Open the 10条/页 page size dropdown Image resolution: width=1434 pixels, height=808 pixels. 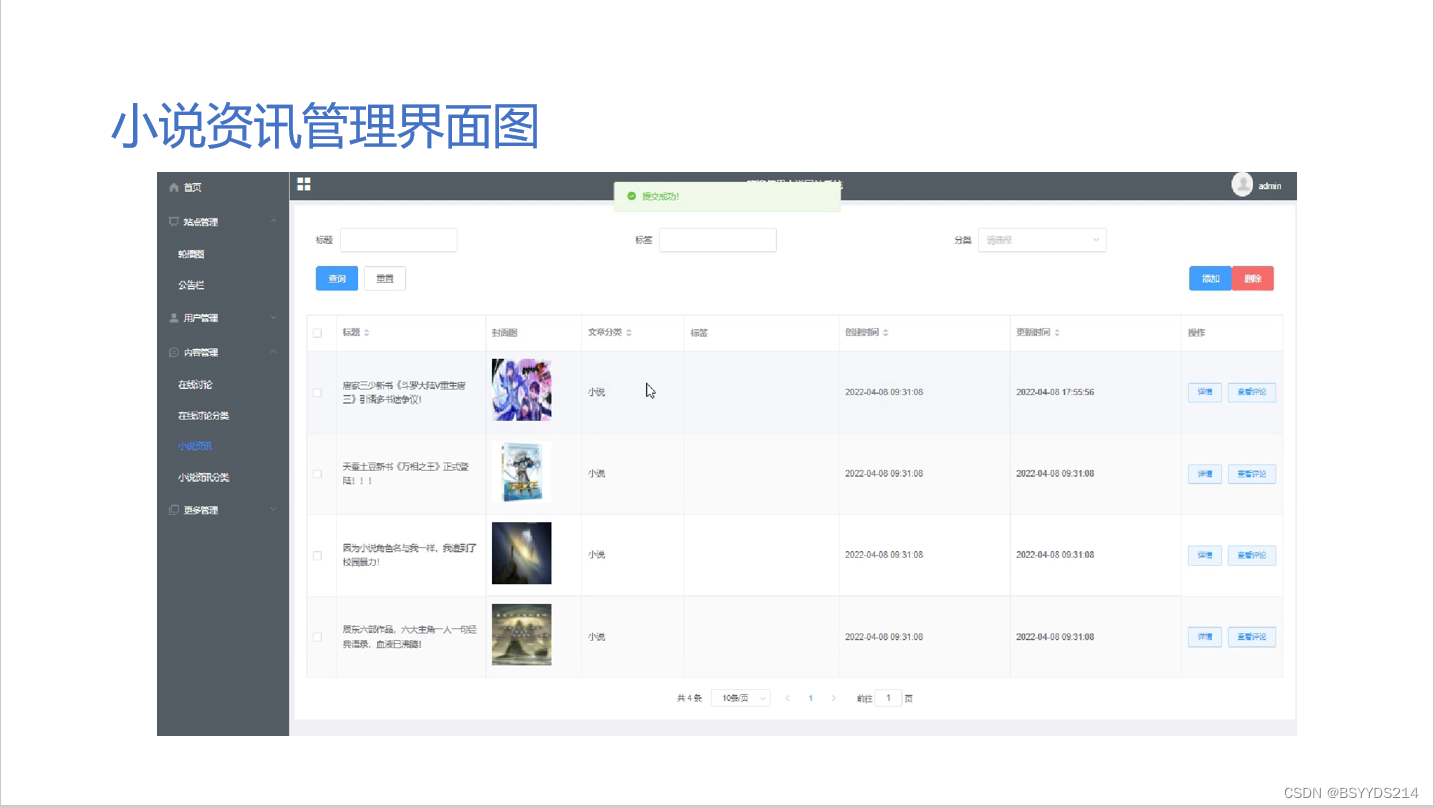pyautogui.click(x=740, y=698)
